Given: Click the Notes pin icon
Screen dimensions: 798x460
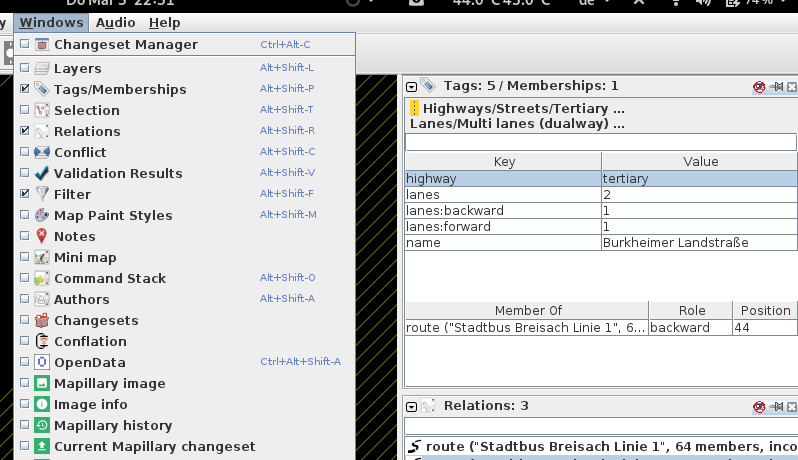Looking at the screenshot, I should click(42, 236).
